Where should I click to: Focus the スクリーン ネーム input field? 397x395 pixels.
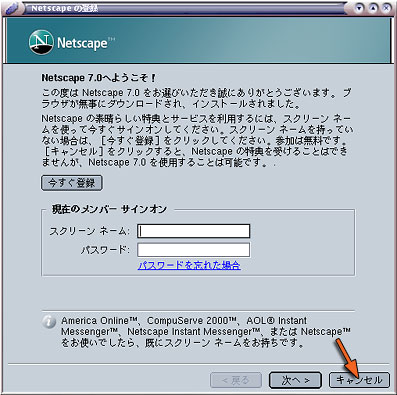194,231
